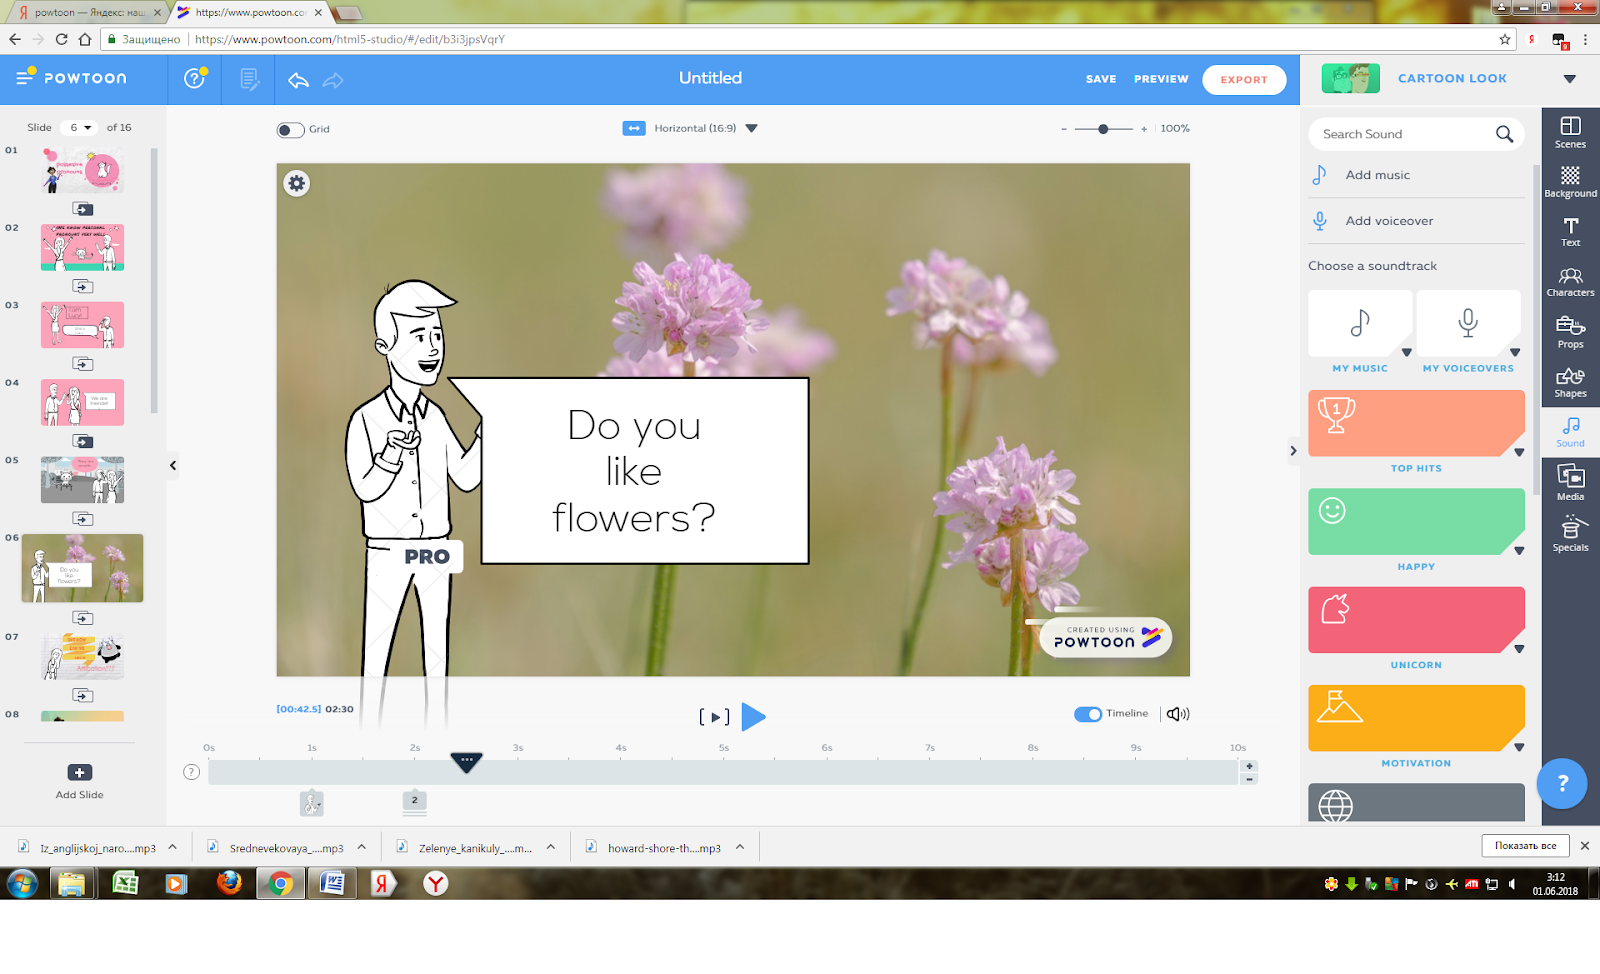Open howard-shore mp3 download options arrow
Image resolution: width=1600 pixels, height=974 pixels.
740,847
